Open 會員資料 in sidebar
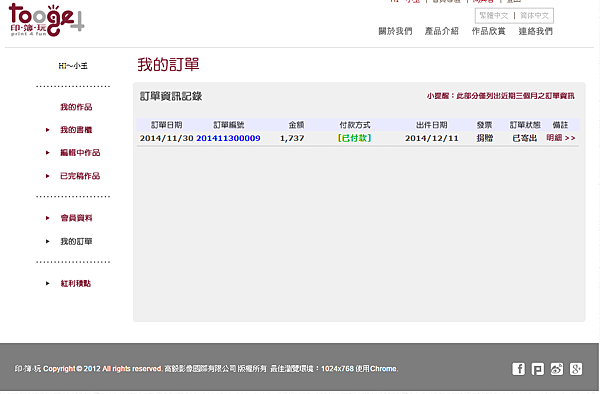600x394 pixels. click(76, 218)
